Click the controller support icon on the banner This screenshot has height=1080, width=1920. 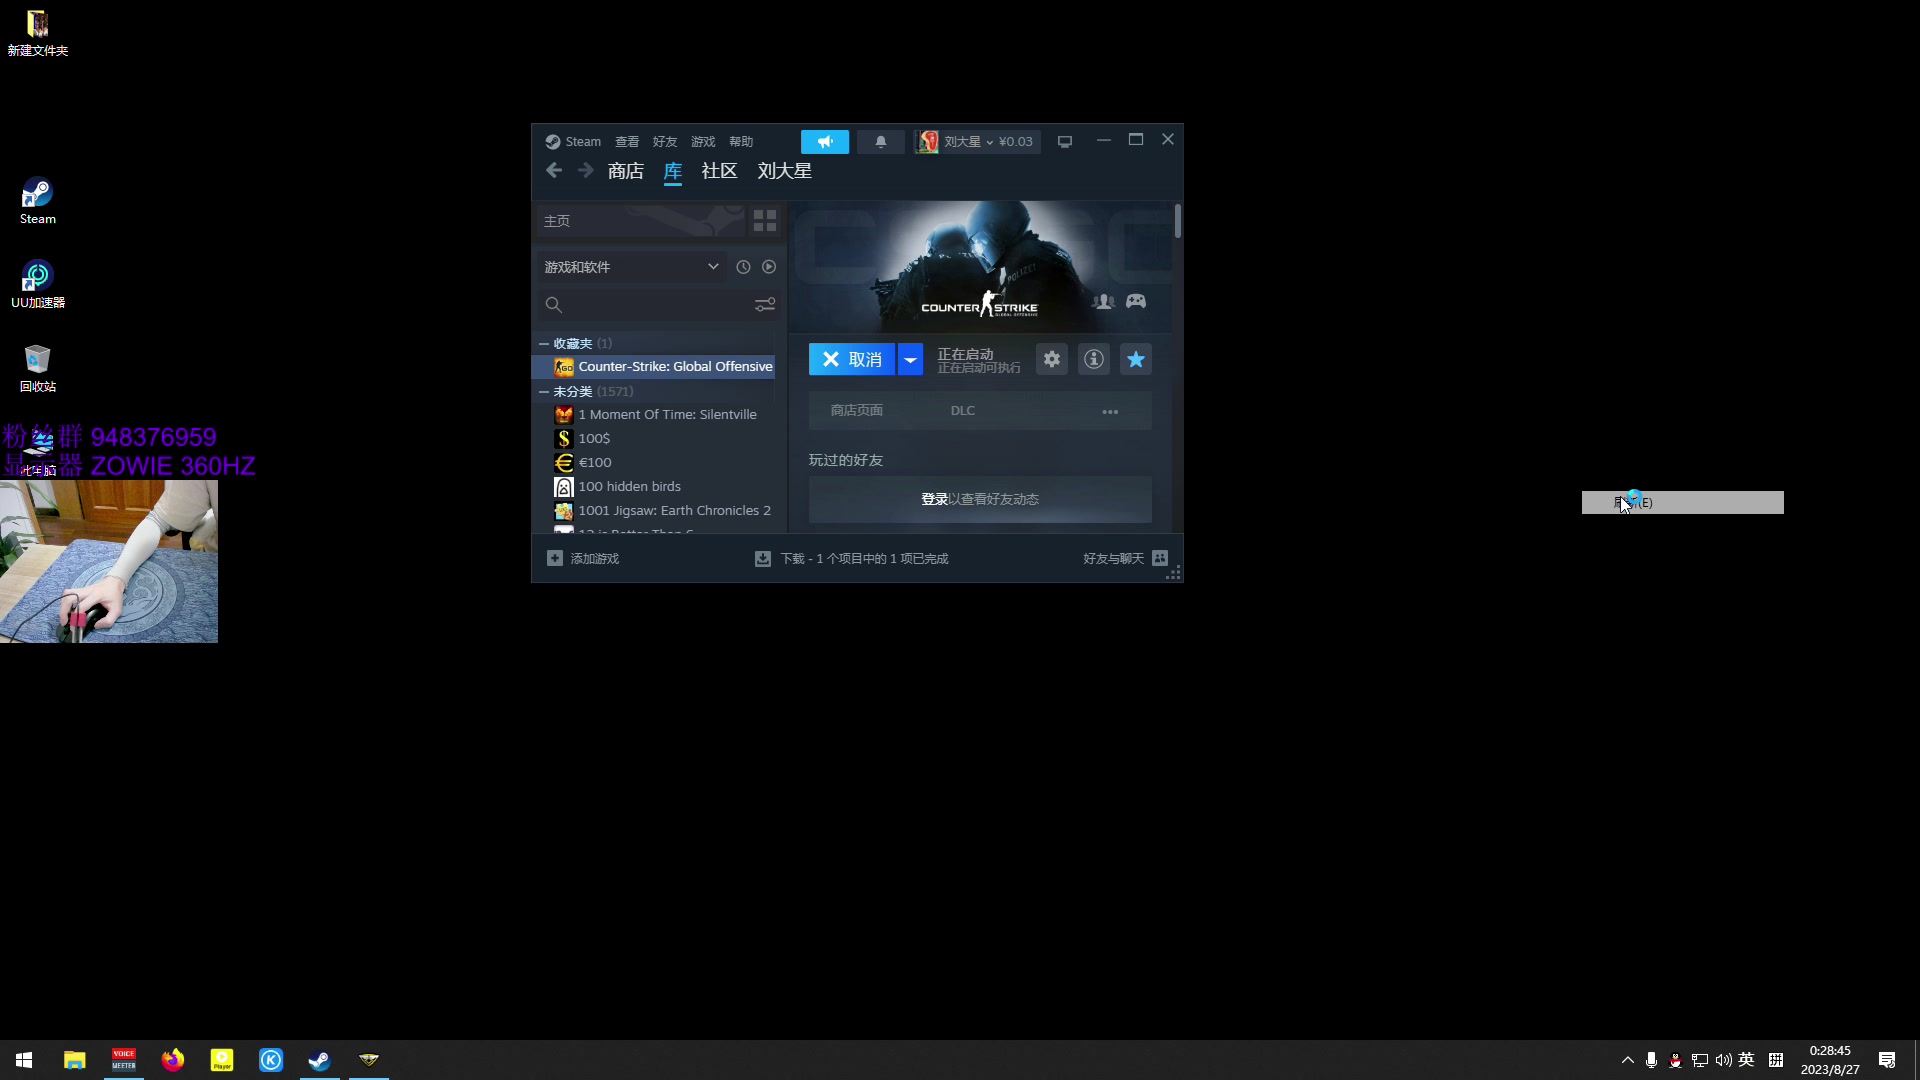pos(1136,301)
